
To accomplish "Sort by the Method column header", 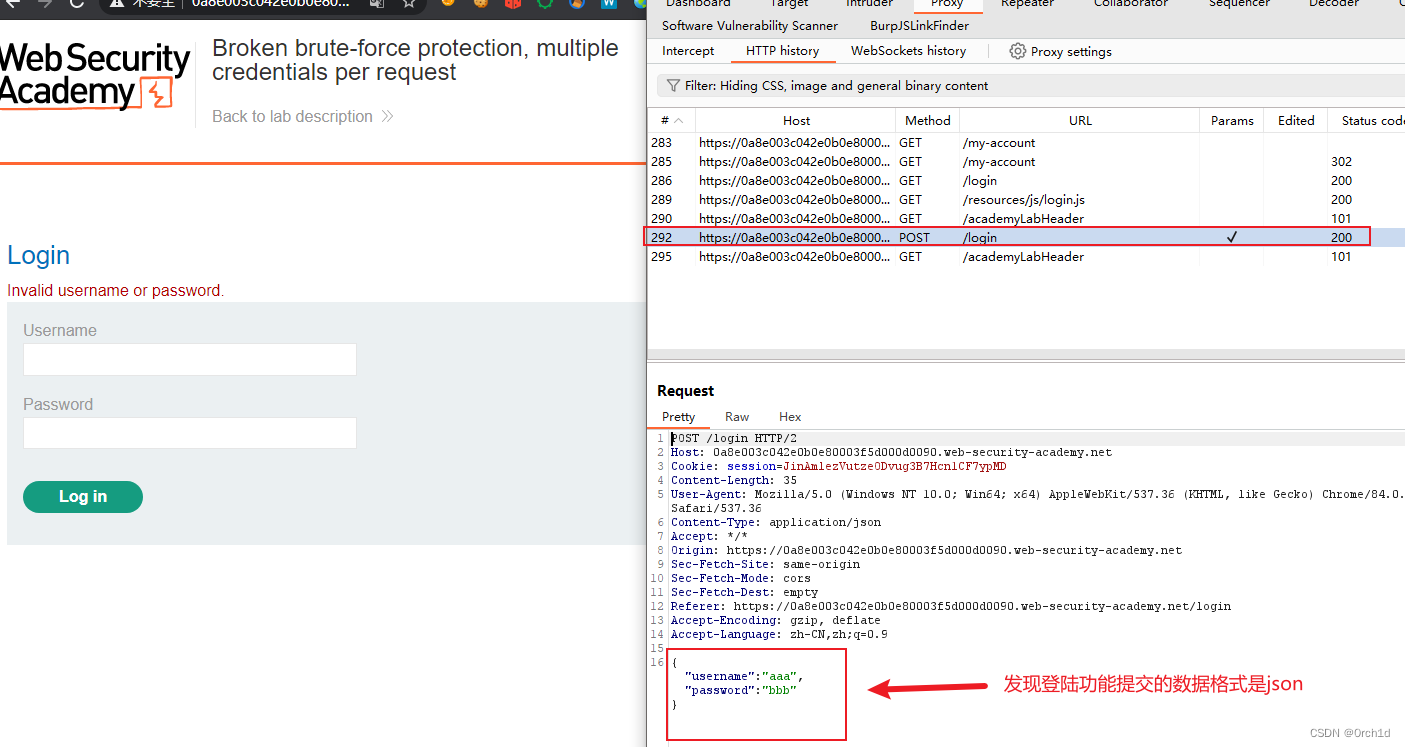I will click(928, 121).
